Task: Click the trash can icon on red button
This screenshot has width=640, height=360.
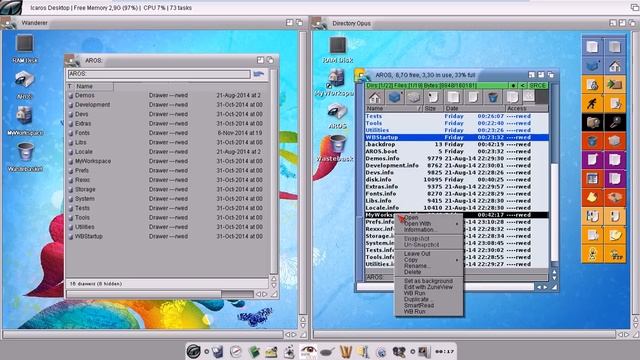Action: tap(592, 141)
